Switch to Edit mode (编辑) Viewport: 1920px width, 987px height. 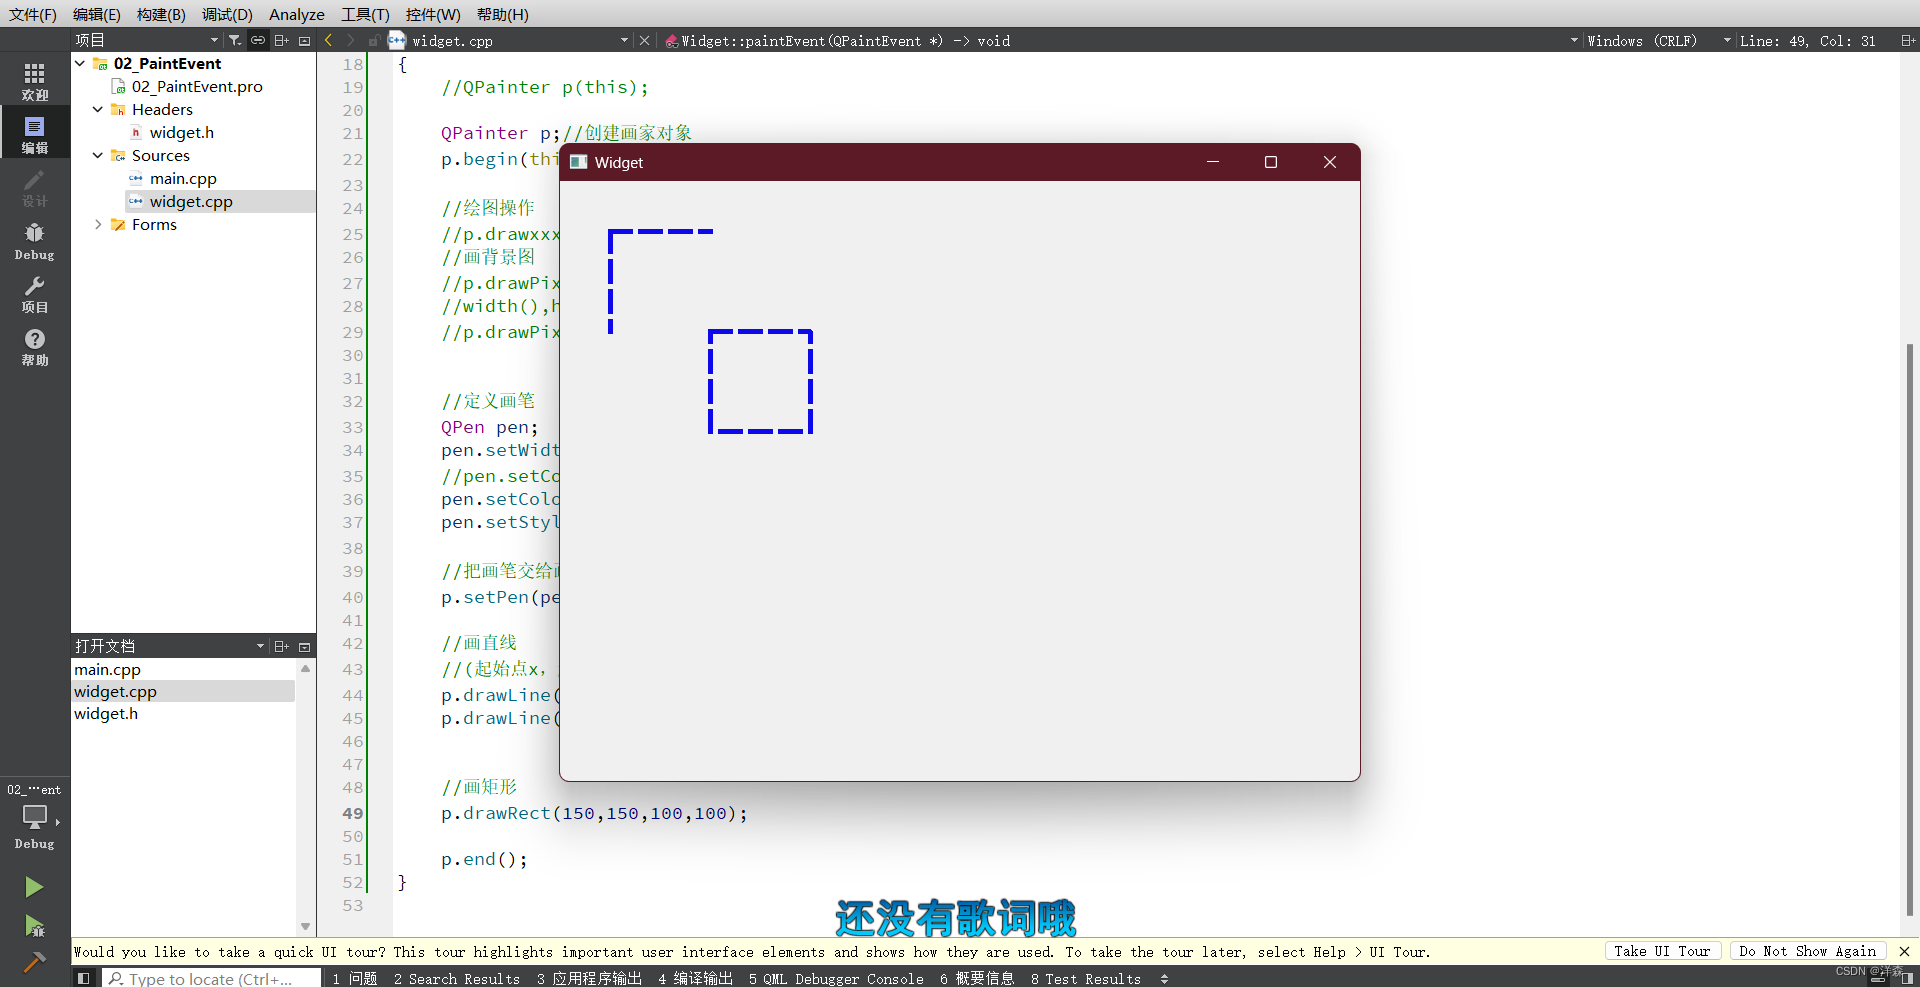[x=35, y=134]
